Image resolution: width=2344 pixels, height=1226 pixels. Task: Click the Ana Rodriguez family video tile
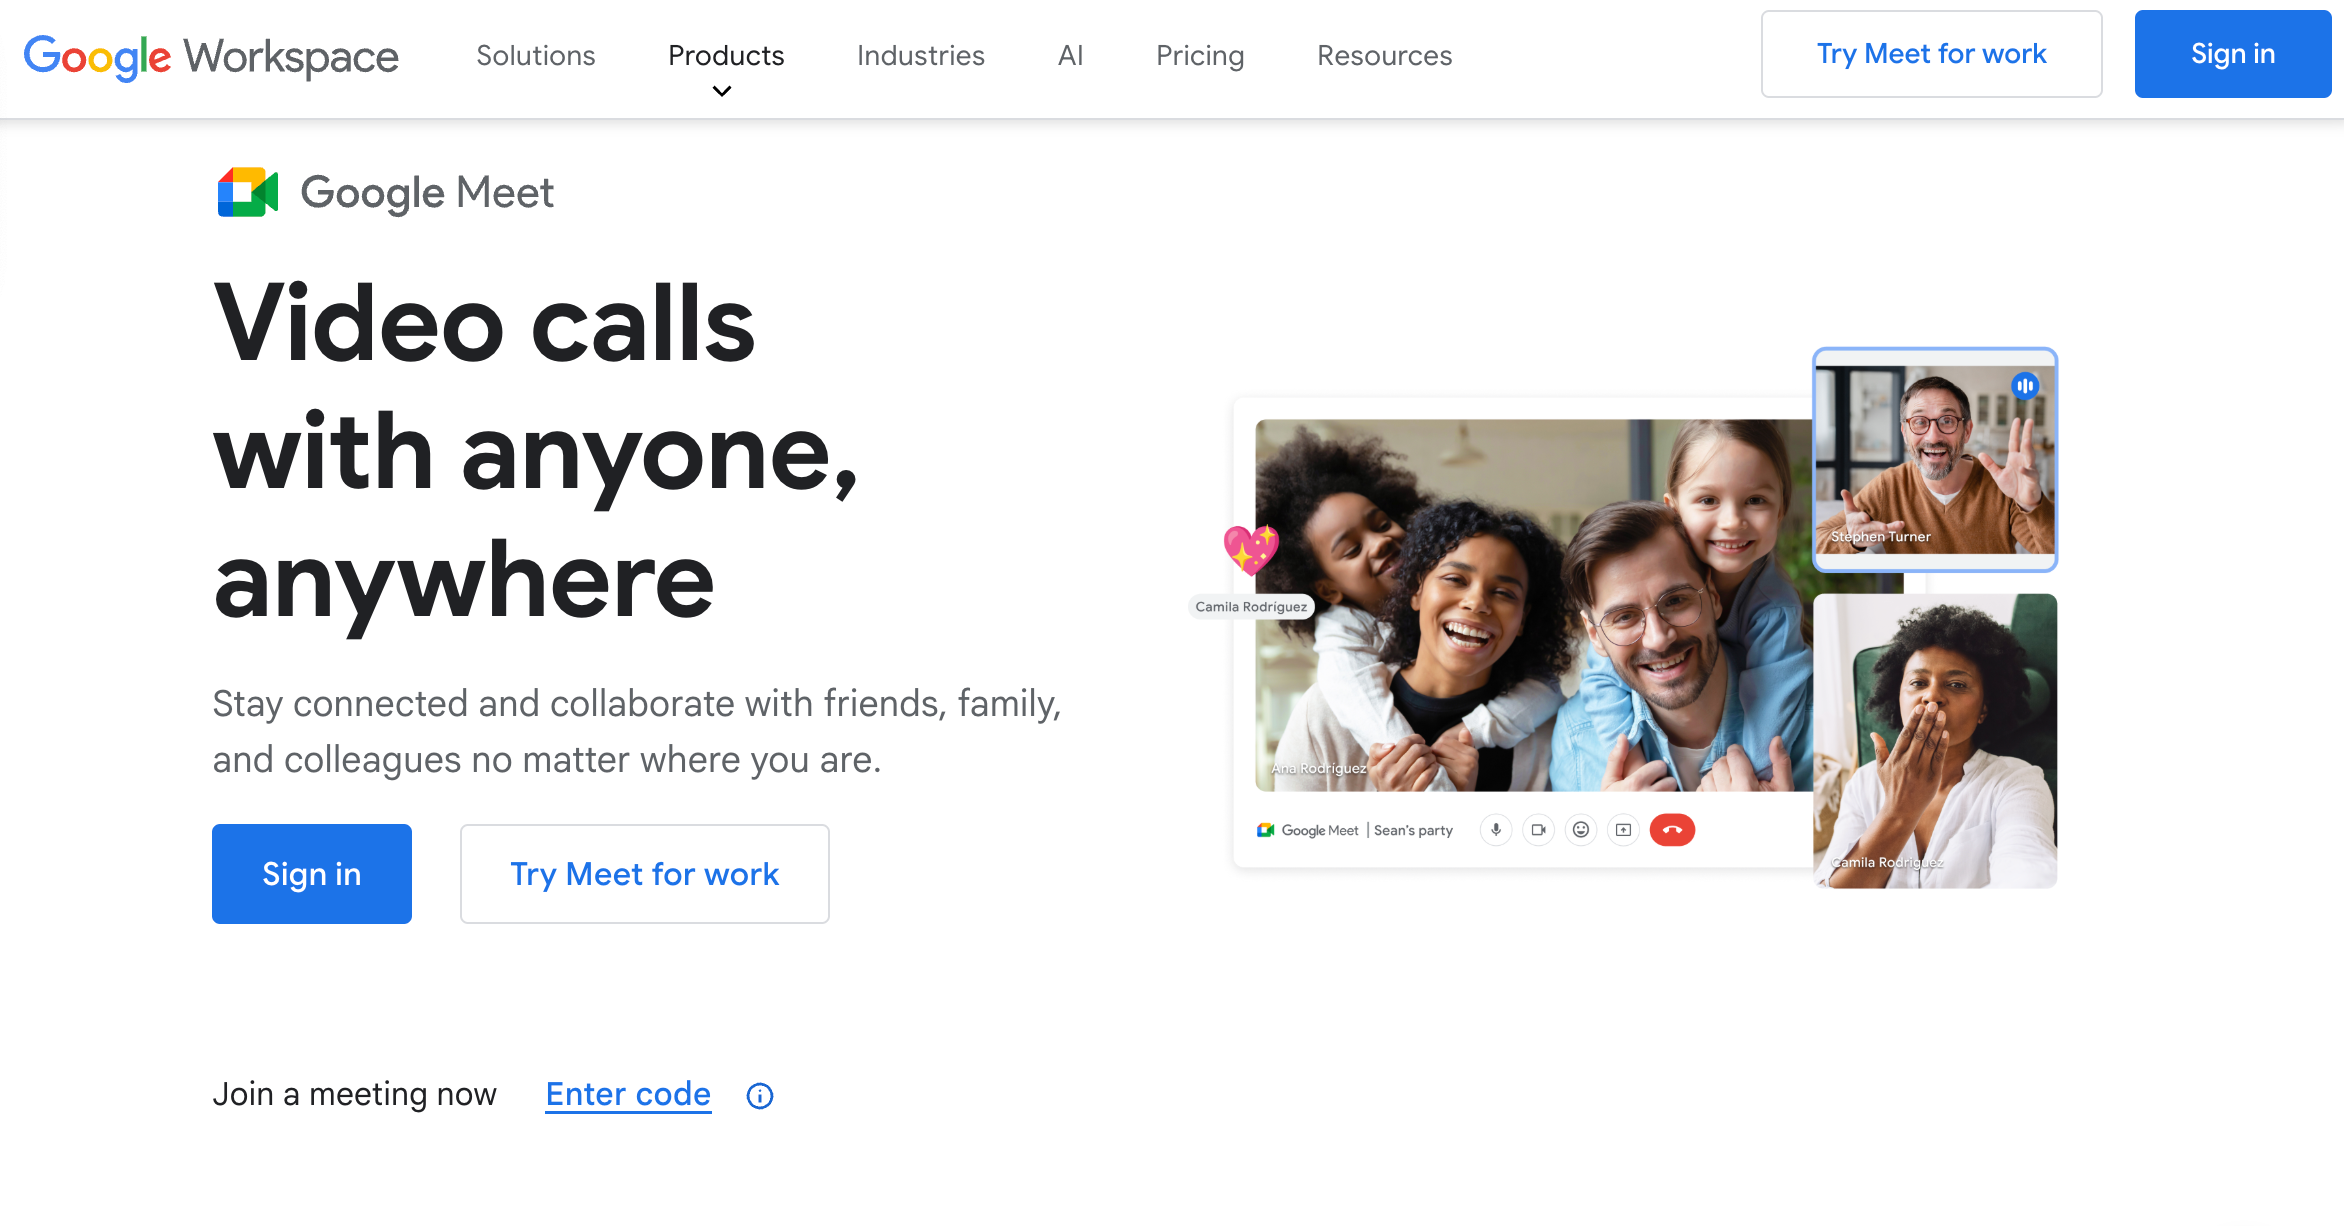click(1534, 605)
